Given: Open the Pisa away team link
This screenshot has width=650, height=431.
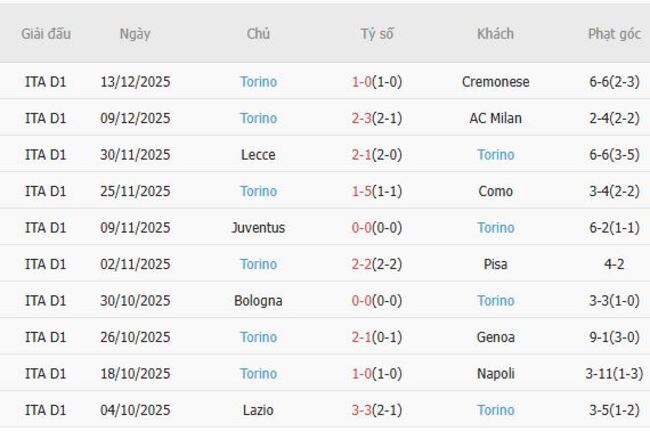Looking at the screenshot, I should click(x=496, y=264).
